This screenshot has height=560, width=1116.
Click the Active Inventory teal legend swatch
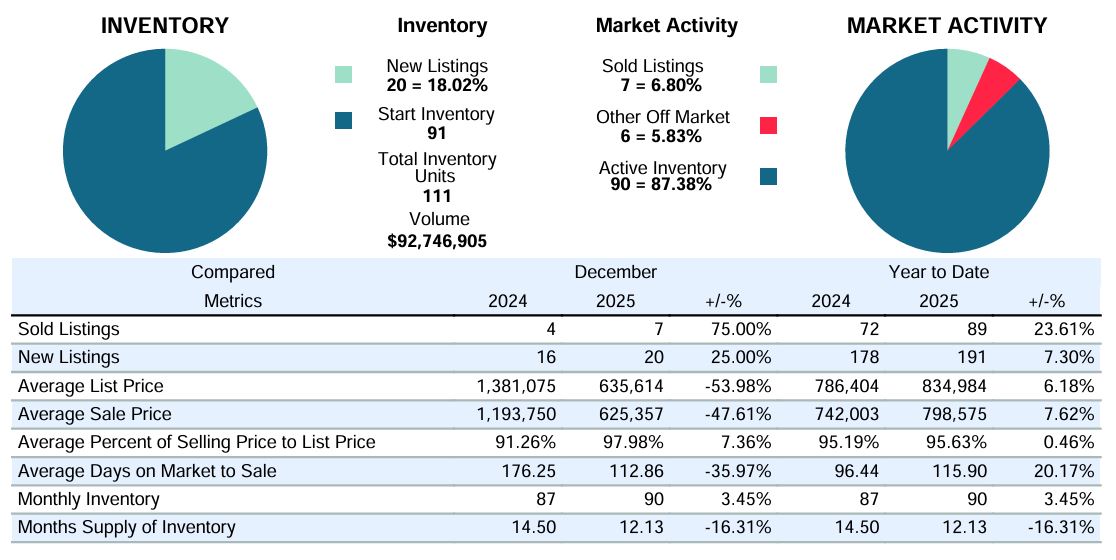(768, 177)
